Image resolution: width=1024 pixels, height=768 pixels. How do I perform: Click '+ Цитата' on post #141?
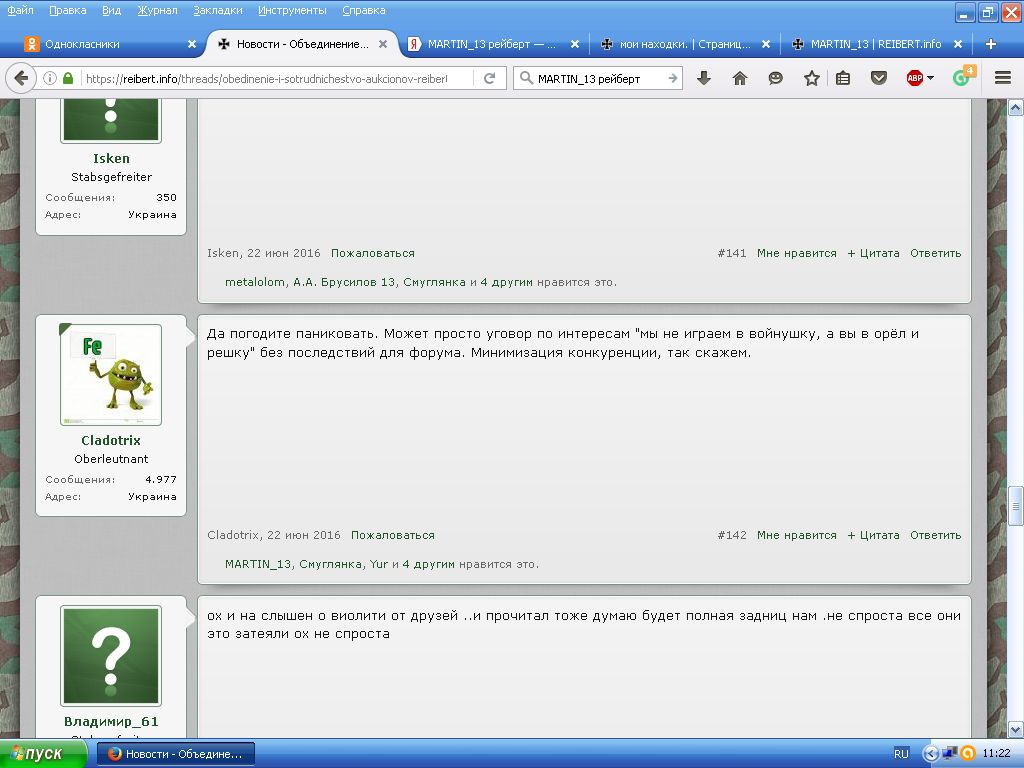[873, 253]
